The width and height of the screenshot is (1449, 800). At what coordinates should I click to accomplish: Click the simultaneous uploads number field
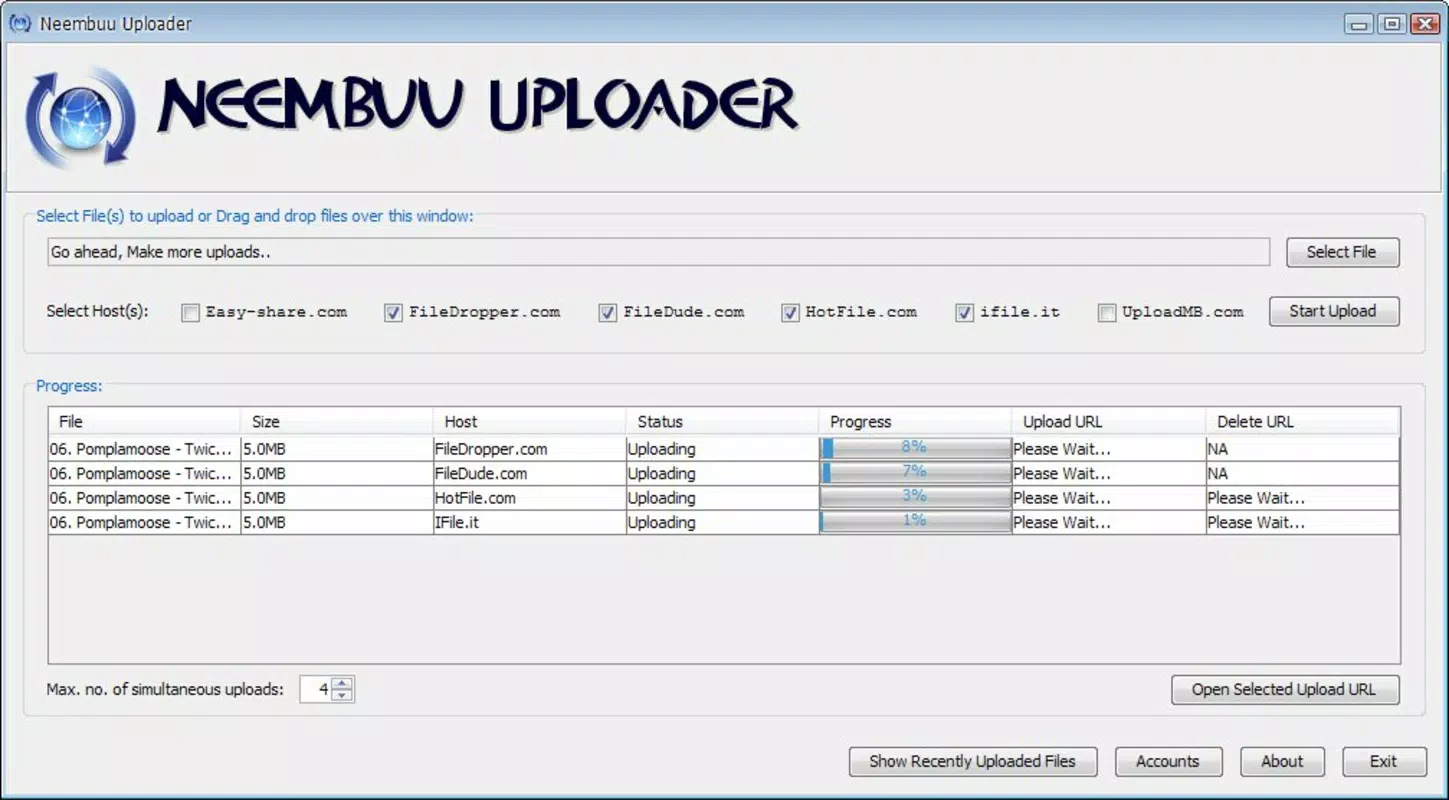[316, 689]
